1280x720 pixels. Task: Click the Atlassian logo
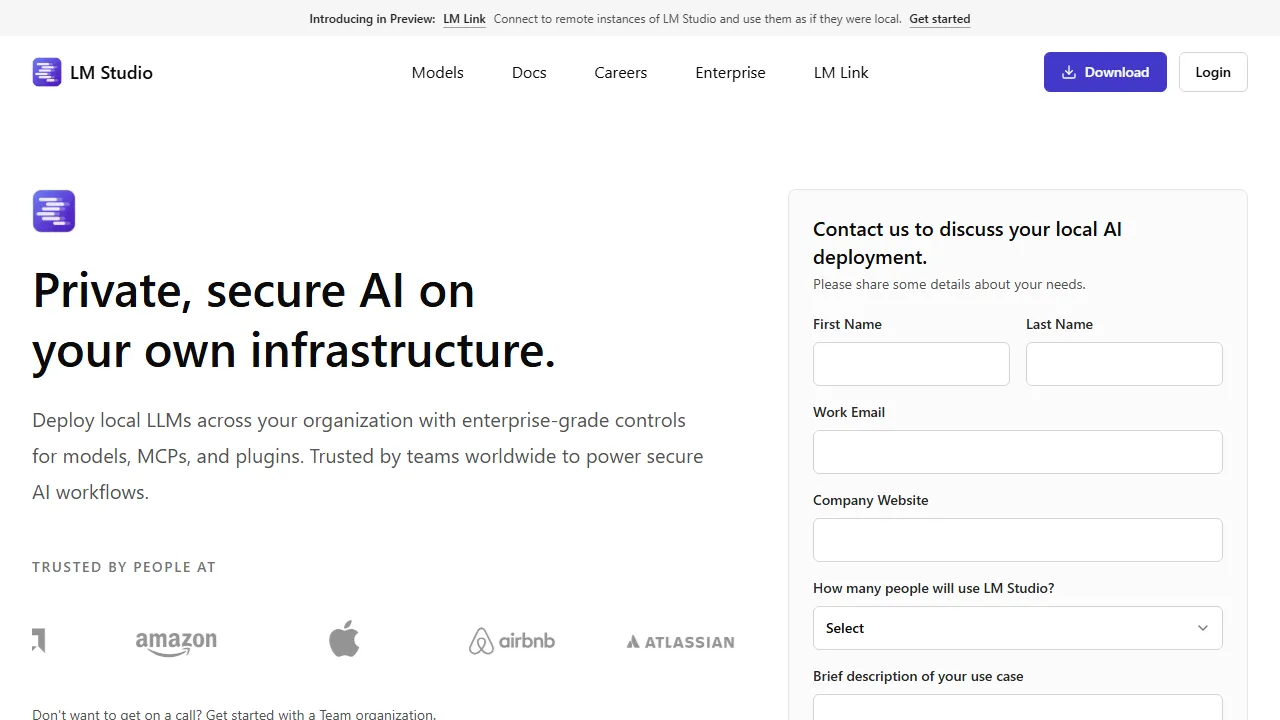click(x=681, y=642)
